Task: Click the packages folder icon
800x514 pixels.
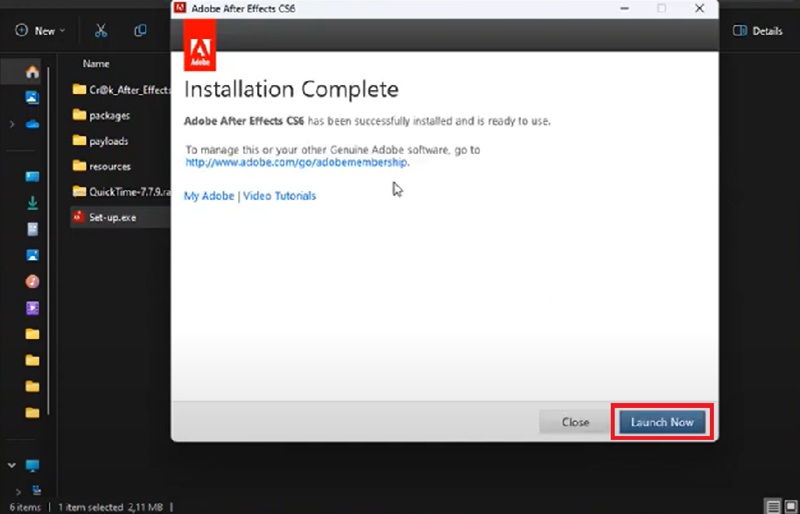Action: pyautogui.click(x=79, y=115)
